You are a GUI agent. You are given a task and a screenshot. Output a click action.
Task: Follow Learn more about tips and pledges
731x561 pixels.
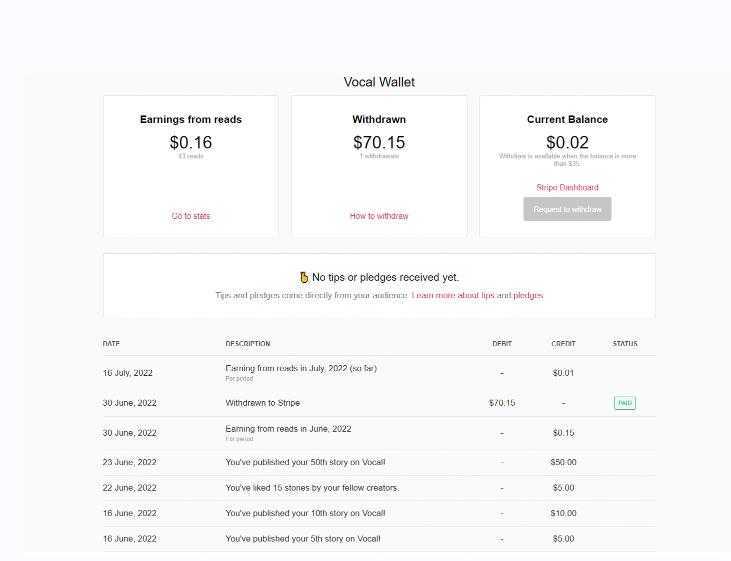[x=477, y=296]
